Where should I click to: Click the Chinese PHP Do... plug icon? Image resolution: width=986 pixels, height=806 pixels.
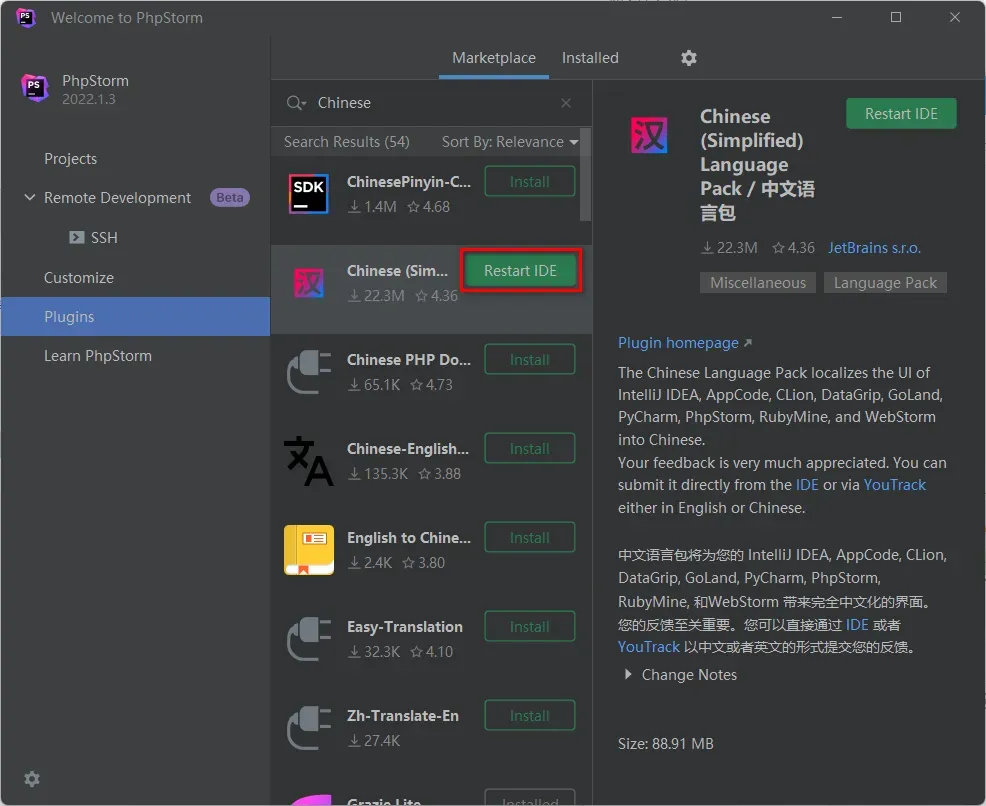coord(309,372)
